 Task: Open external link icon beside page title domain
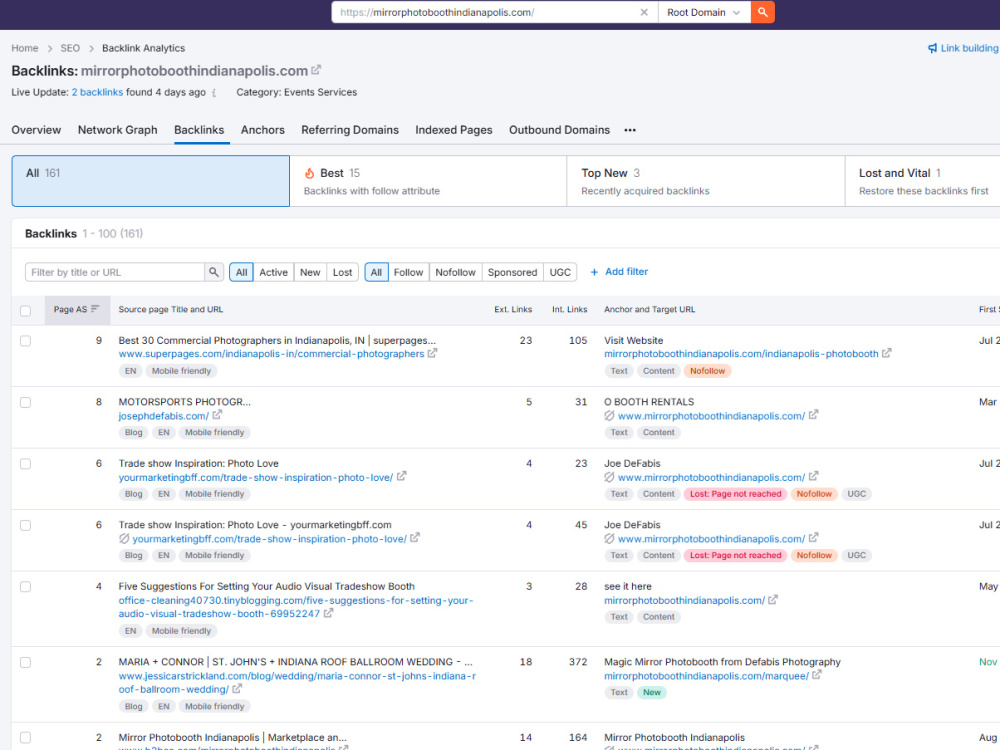(x=316, y=70)
